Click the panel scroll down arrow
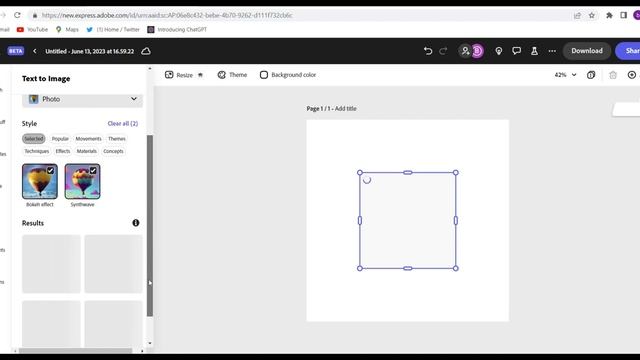Screen dimensions: 640x360 150,343
